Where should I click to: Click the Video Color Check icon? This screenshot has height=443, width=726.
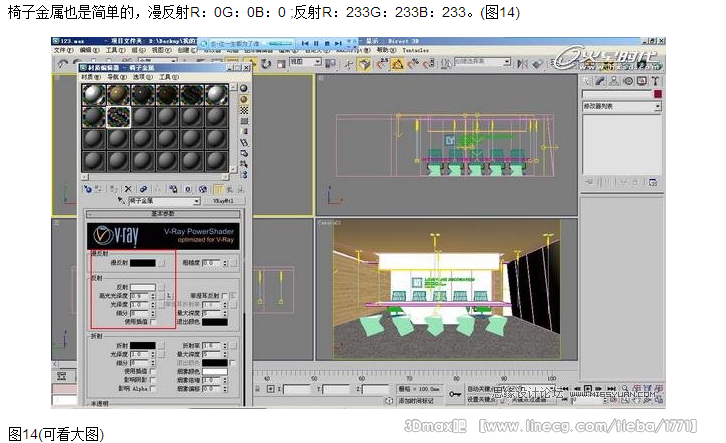point(244,131)
